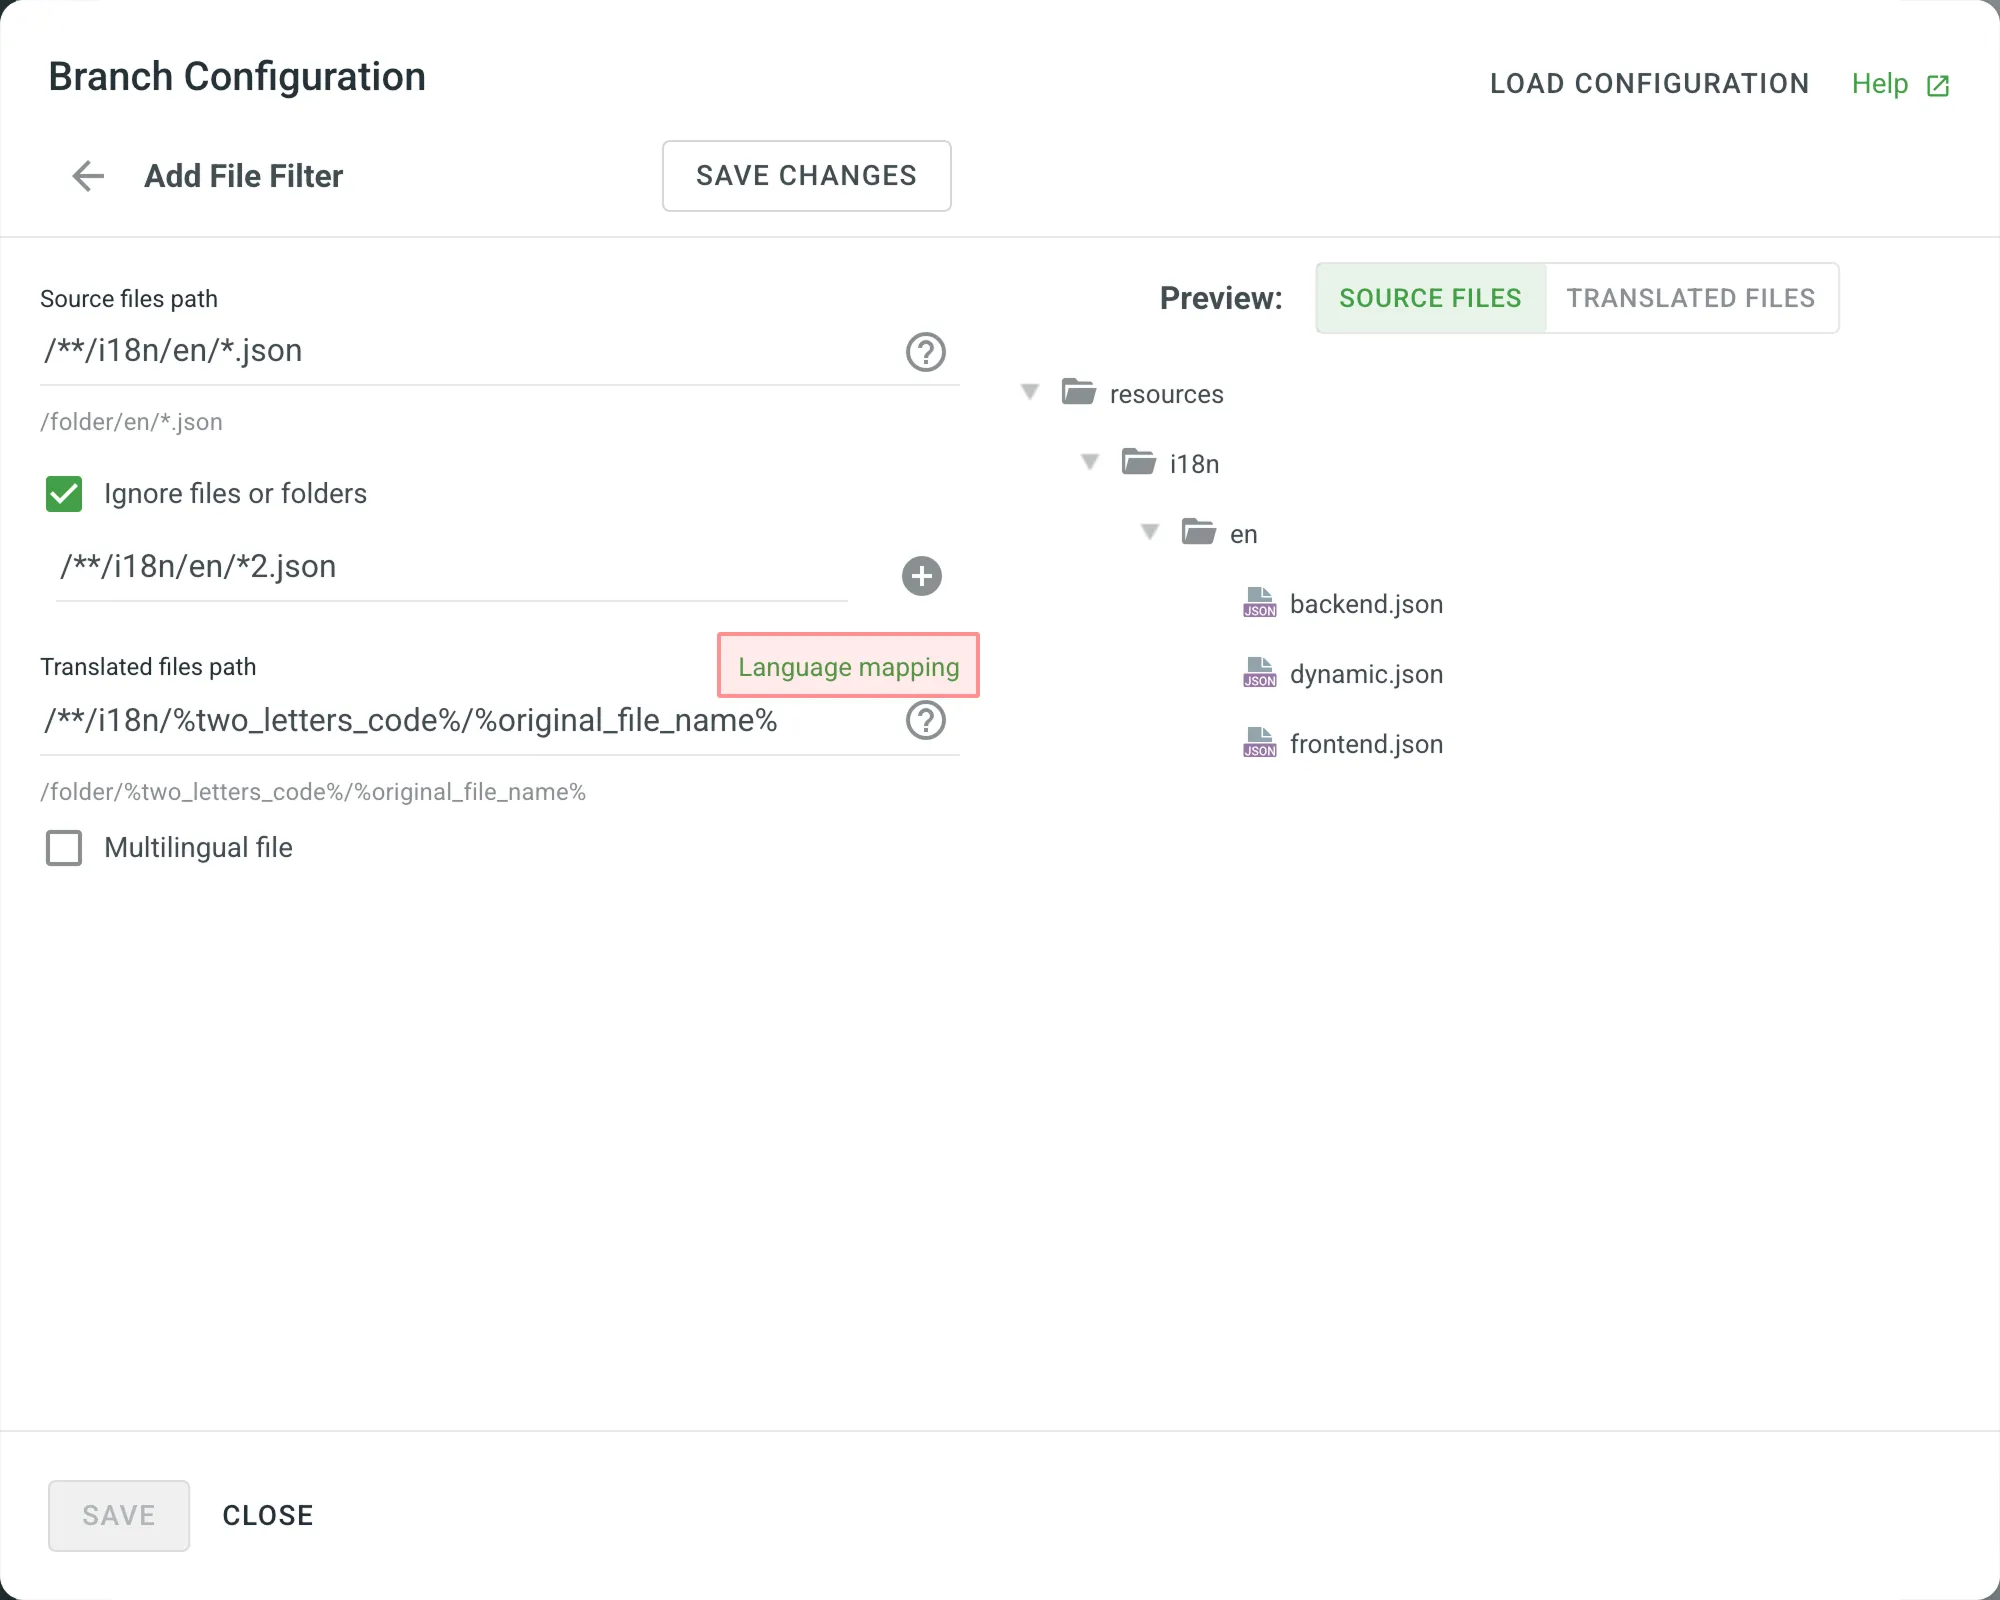Collapse the en folder node
2000x1600 pixels.
click(1150, 532)
